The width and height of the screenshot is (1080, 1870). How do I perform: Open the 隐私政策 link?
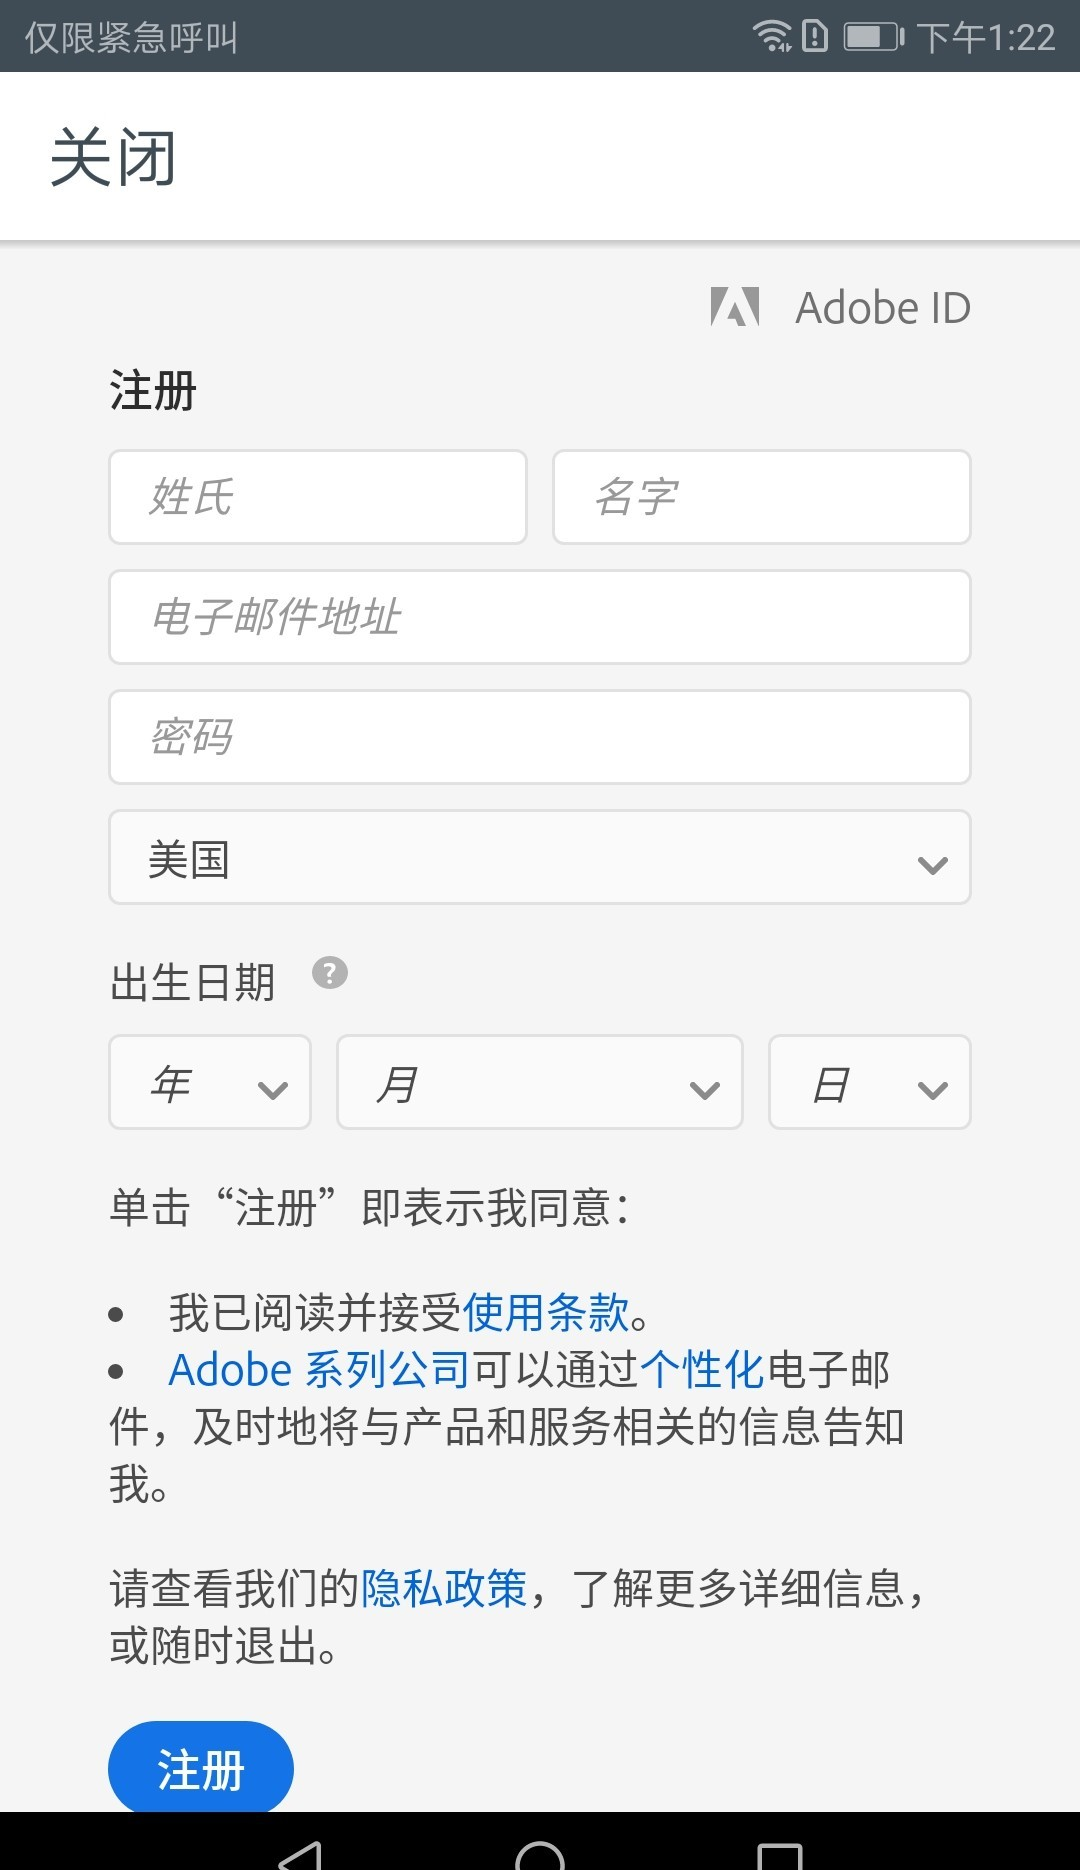point(444,1589)
